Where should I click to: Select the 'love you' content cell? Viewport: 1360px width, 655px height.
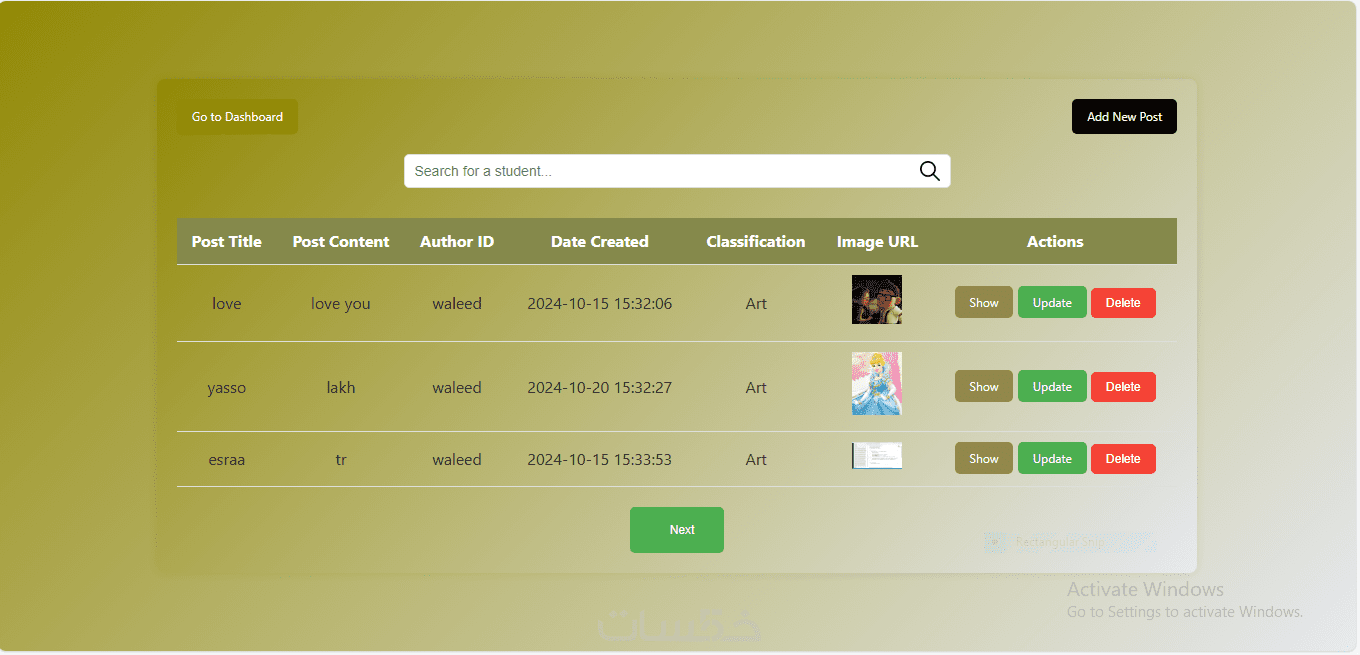tap(341, 303)
